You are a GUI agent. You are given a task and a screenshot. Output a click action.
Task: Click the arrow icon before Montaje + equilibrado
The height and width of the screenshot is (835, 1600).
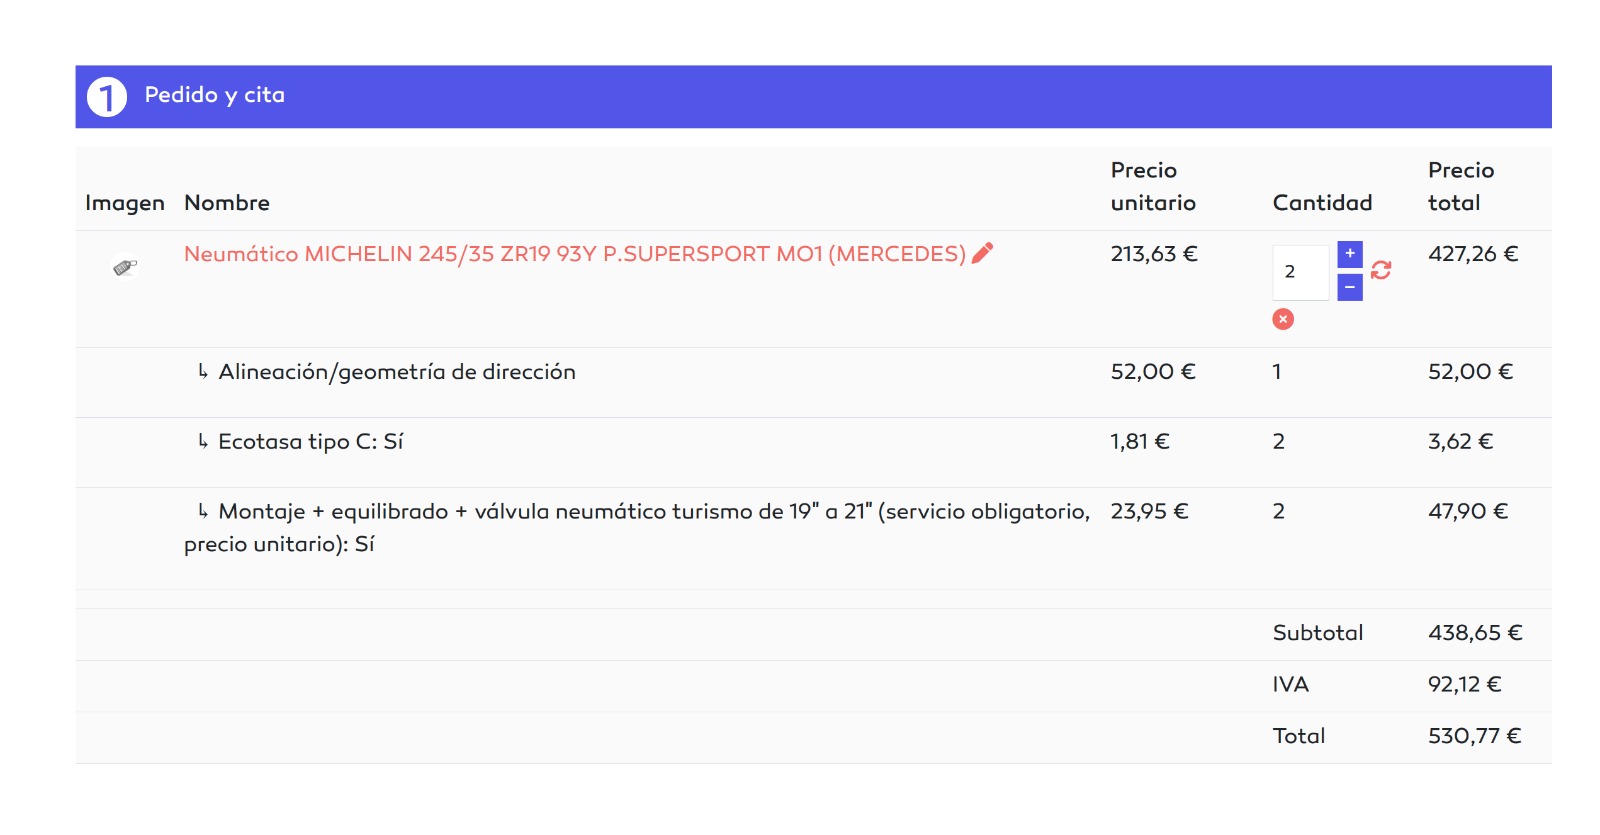(x=203, y=512)
